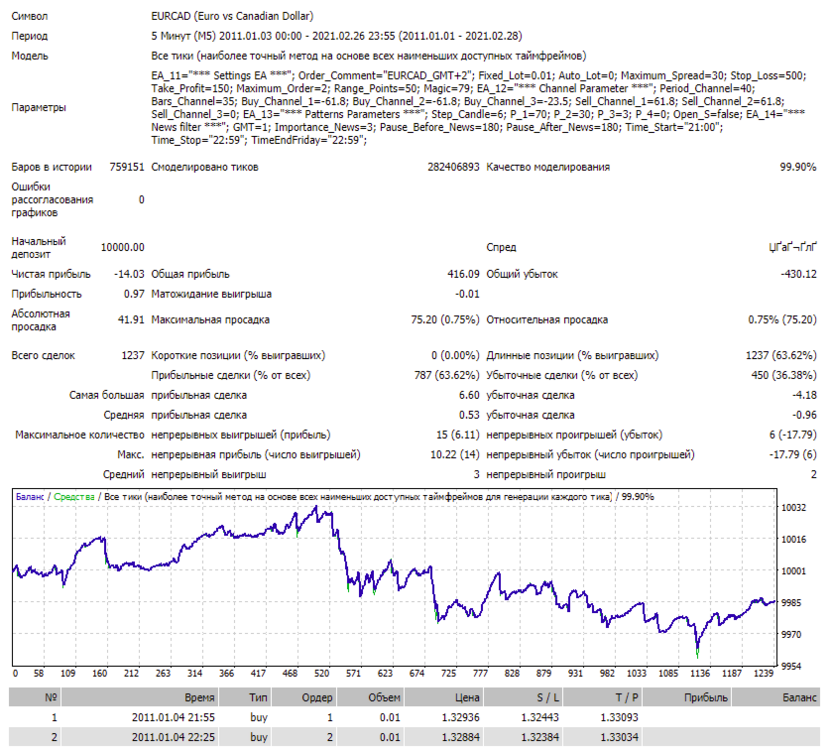831x750 pixels.
Task: Select the trade time '2011.01.04 22:25'
Action: tap(173, 737)
